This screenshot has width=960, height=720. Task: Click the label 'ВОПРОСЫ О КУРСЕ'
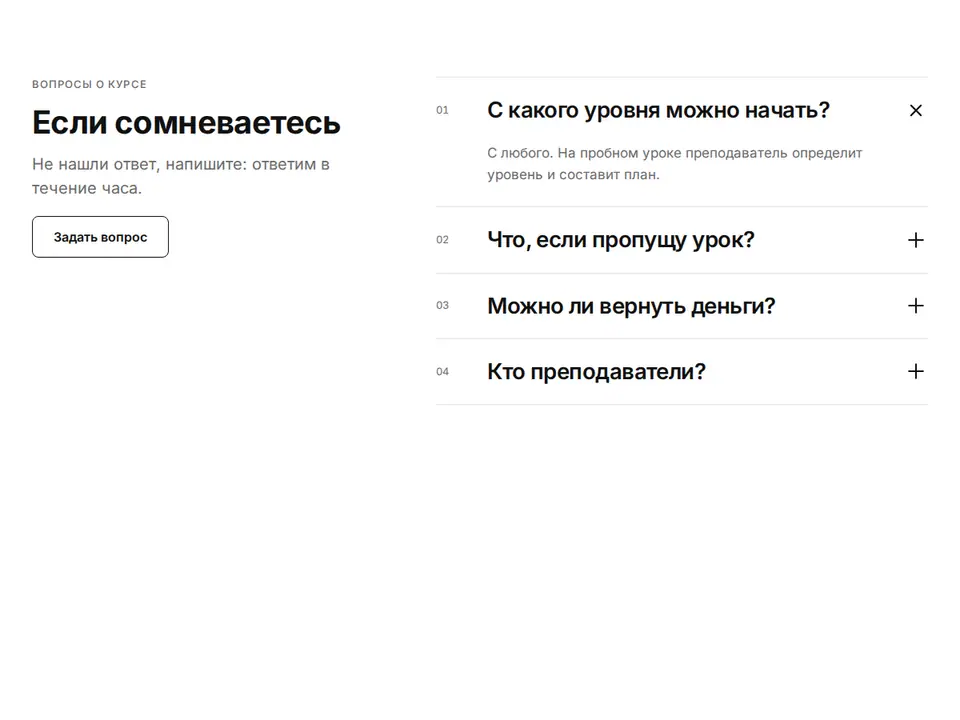pos(89,84)
